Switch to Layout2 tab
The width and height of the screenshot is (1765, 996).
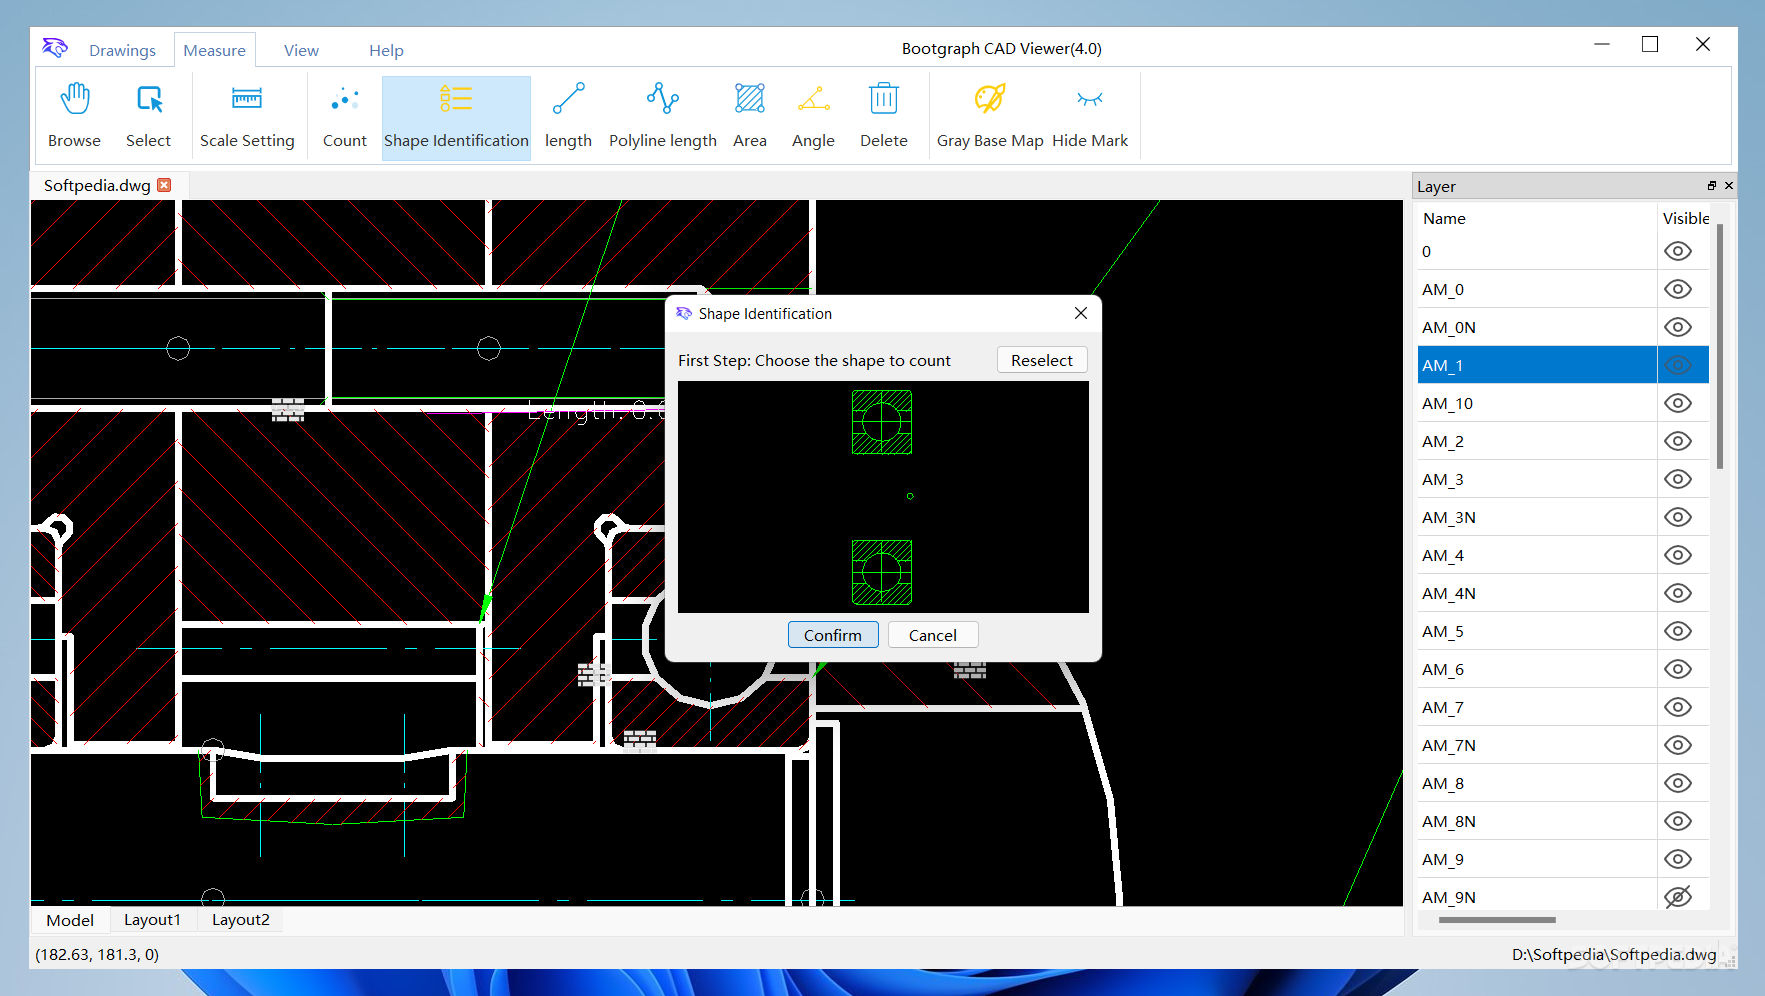click(240, 920)
